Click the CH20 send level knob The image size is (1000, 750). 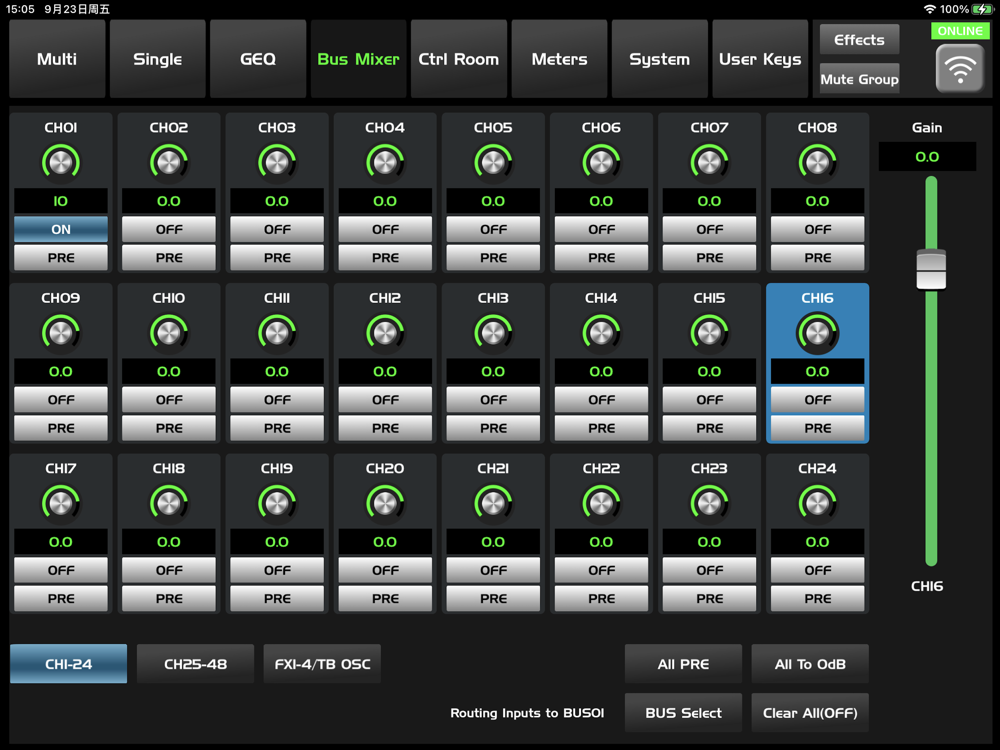[385, 504]
